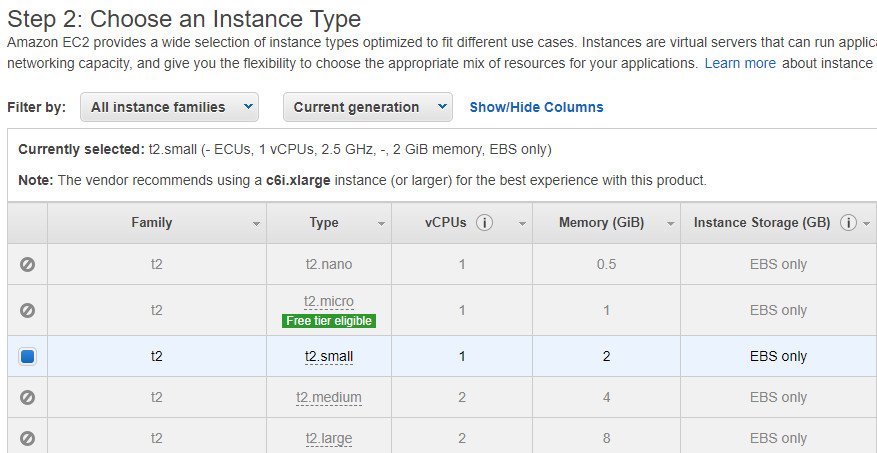Screen dimensions: 877x453
Task: Open the Memory (GiB) column sort arrow
Action: [670, 224]
